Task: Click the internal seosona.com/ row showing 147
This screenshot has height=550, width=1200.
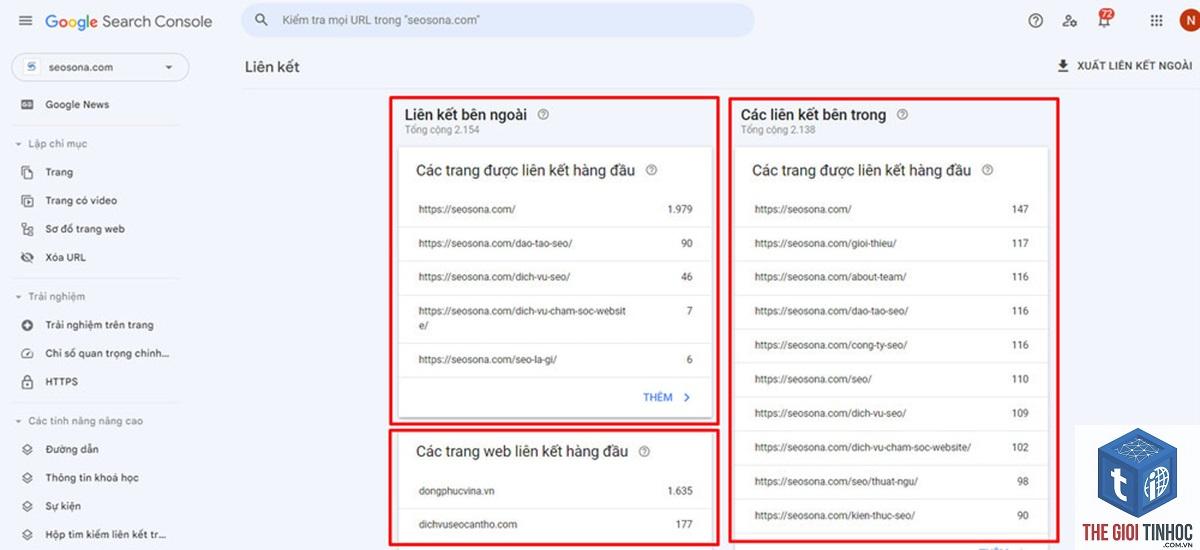Action: 891,210
